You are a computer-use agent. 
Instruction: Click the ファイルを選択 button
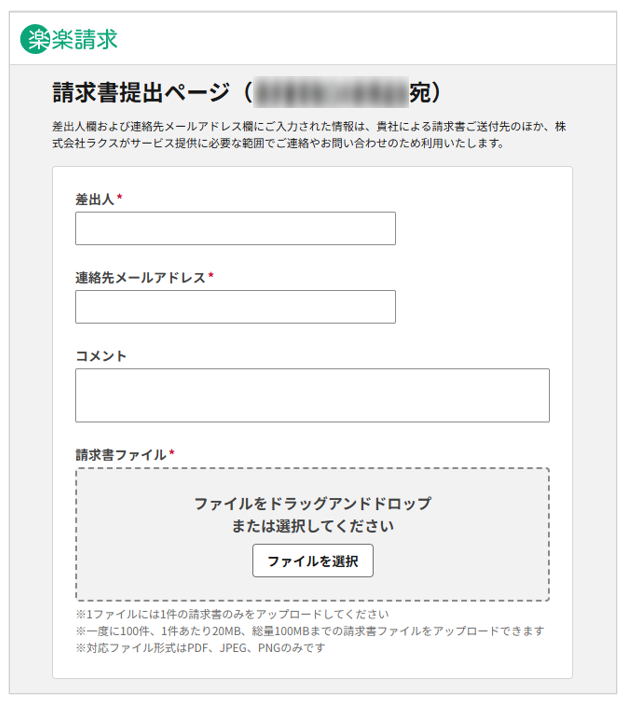[313, 561]
